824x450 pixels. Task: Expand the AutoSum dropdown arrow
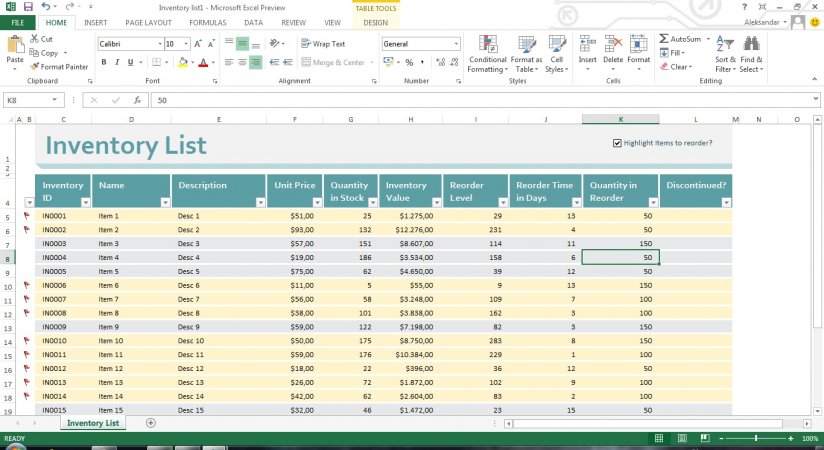(708, 39)
